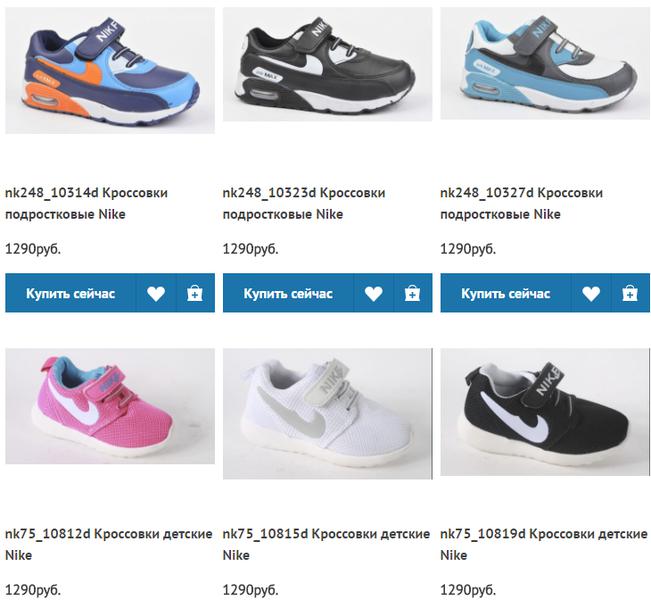
Task: Open the light blue grey sneaker image
Action: (x=545, y=64)
